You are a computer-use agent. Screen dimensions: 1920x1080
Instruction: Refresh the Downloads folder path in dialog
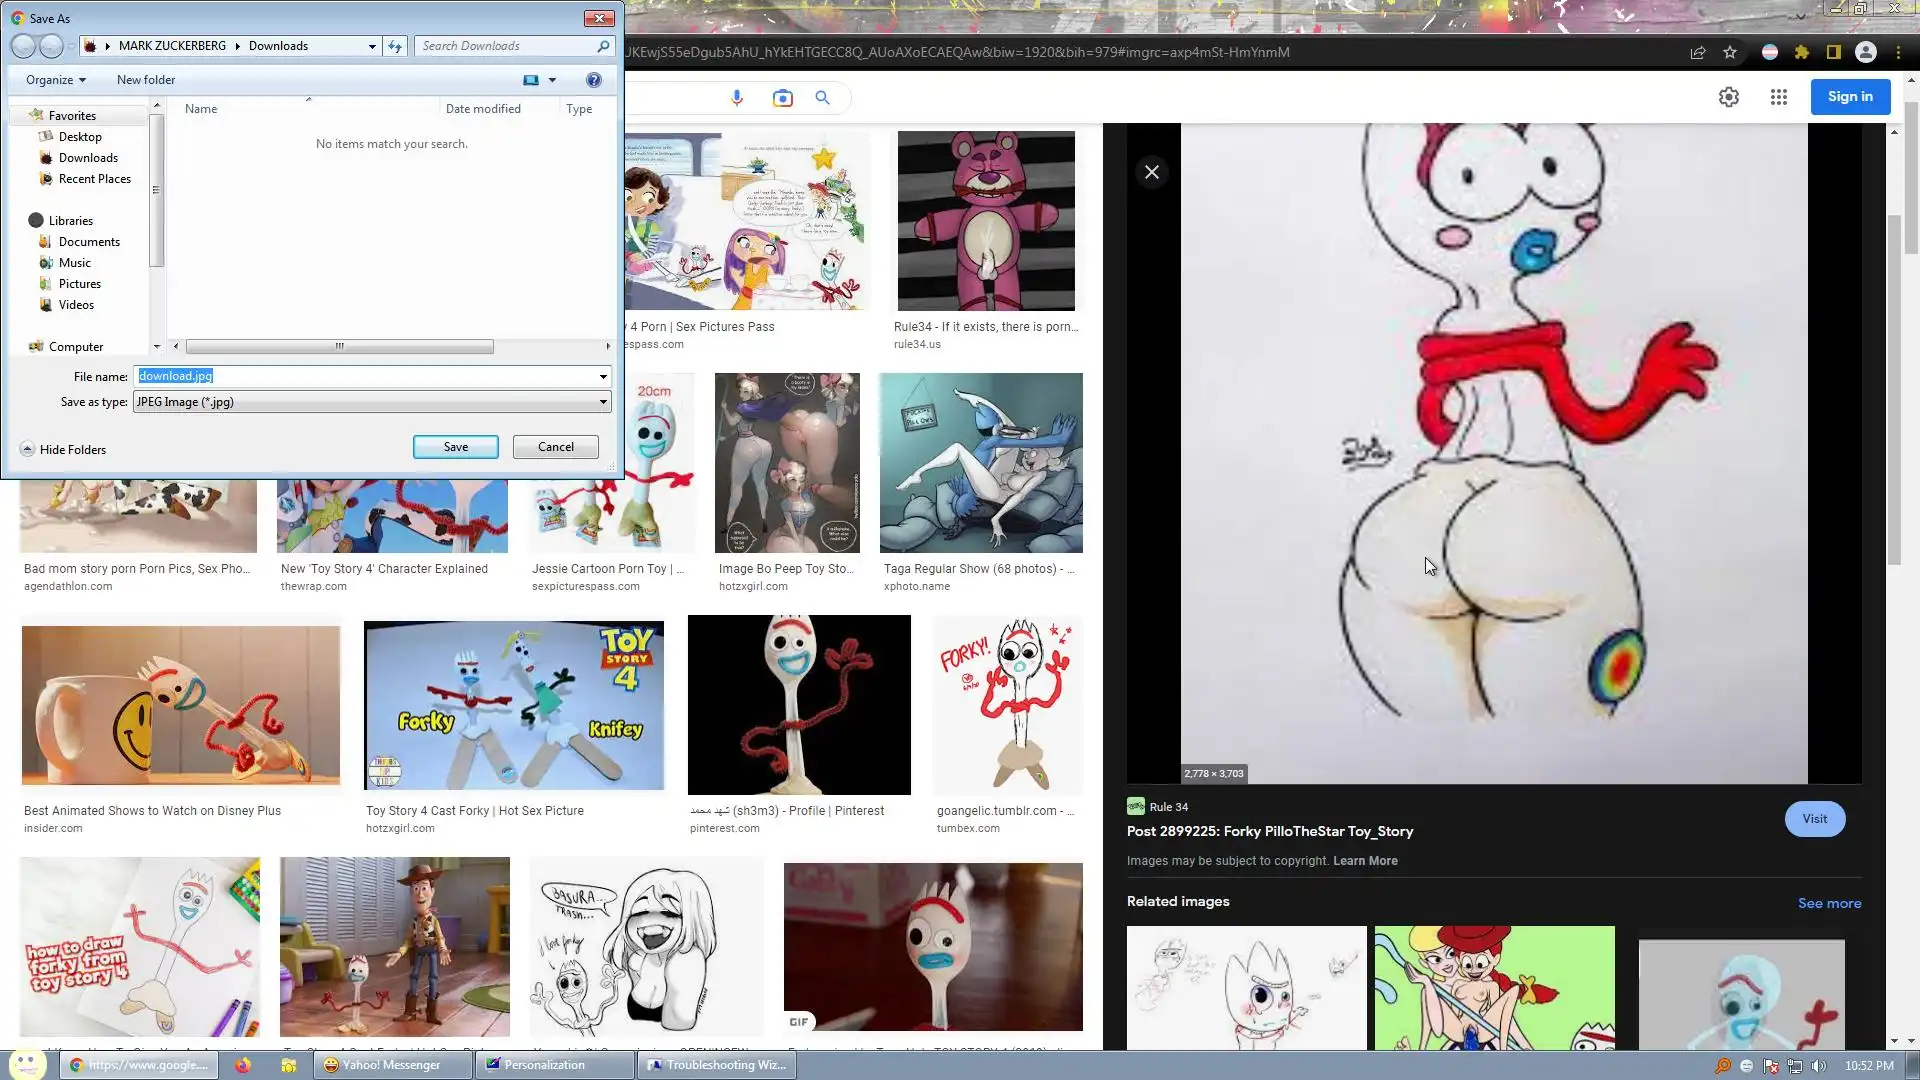[x=395, y=46]
